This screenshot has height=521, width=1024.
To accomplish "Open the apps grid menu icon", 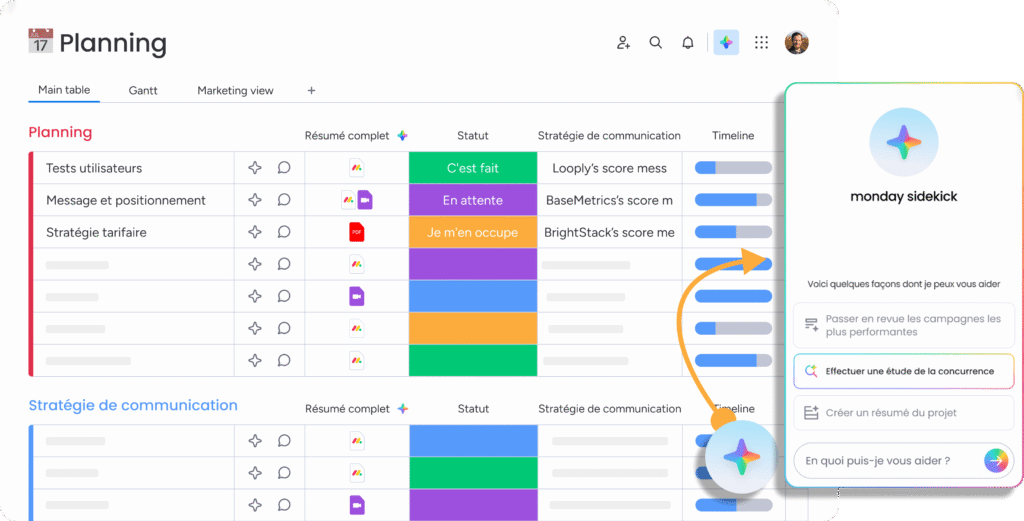I will (x=761, y=42).
